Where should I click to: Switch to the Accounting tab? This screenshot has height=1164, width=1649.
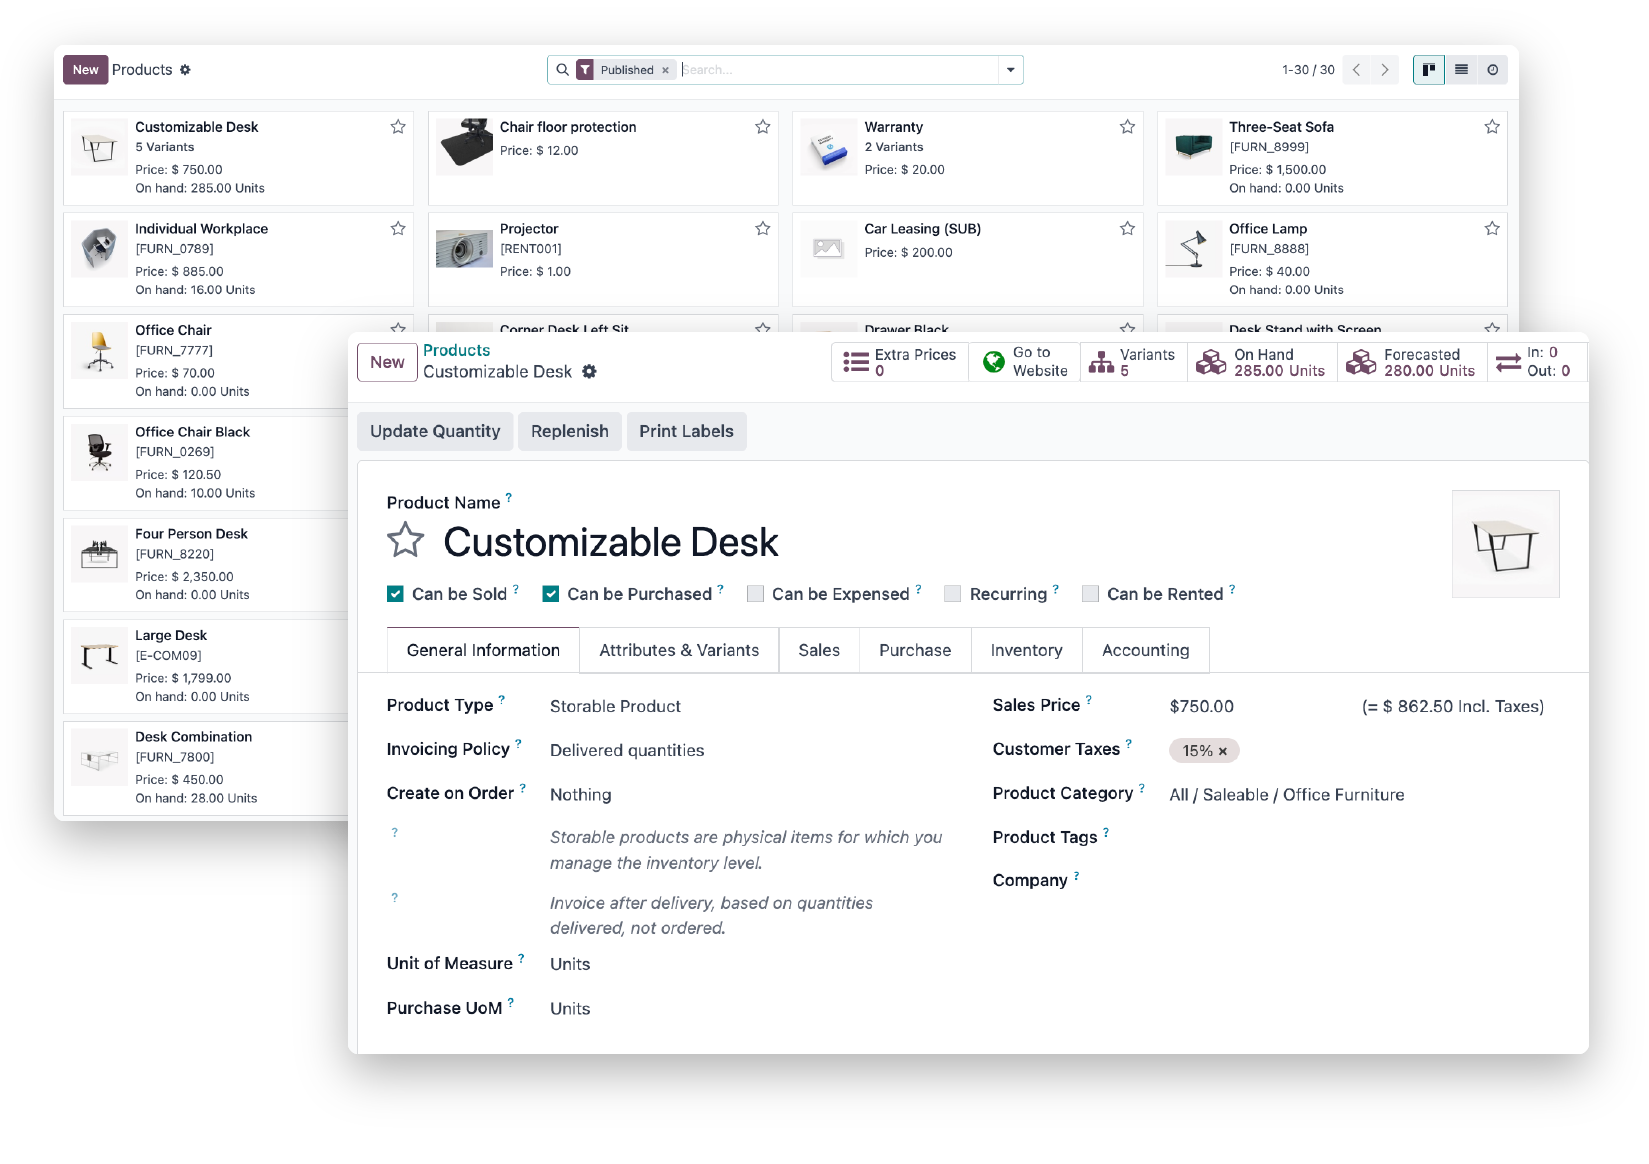[1145, 650]
